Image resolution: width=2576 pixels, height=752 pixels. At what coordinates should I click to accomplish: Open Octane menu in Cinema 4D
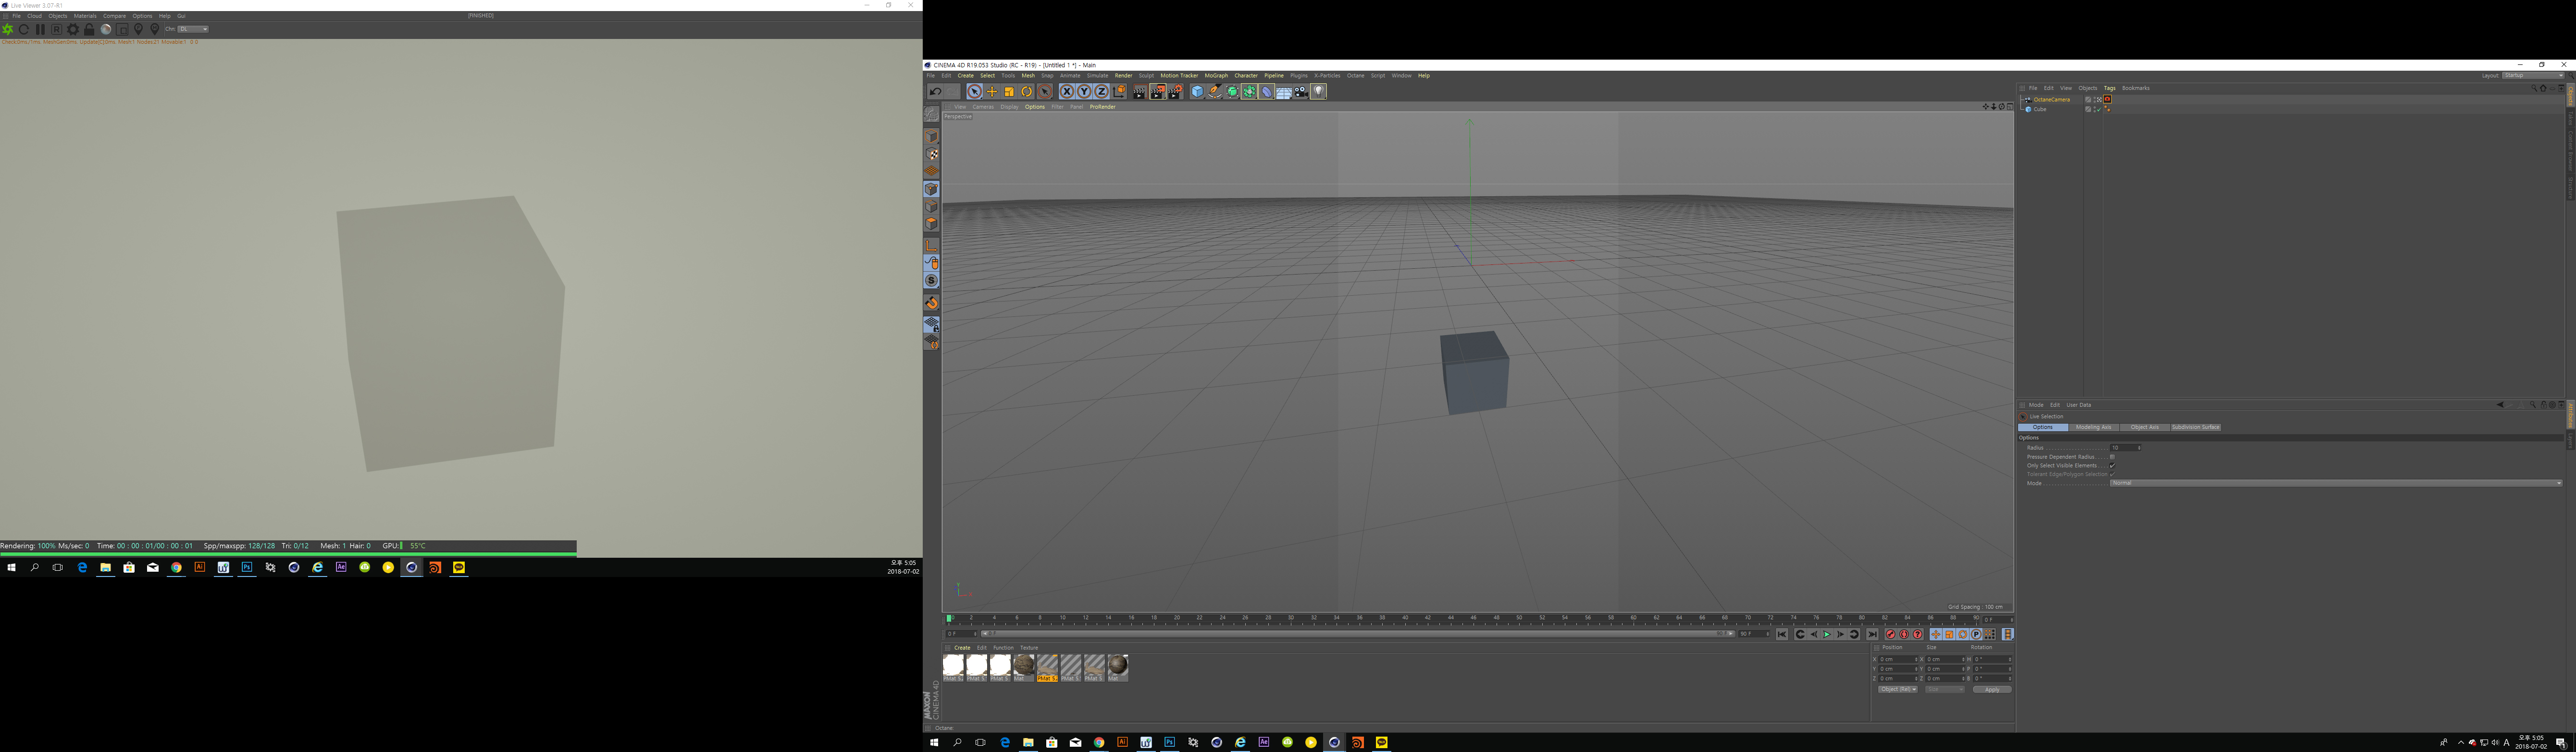click(1355, 76)
